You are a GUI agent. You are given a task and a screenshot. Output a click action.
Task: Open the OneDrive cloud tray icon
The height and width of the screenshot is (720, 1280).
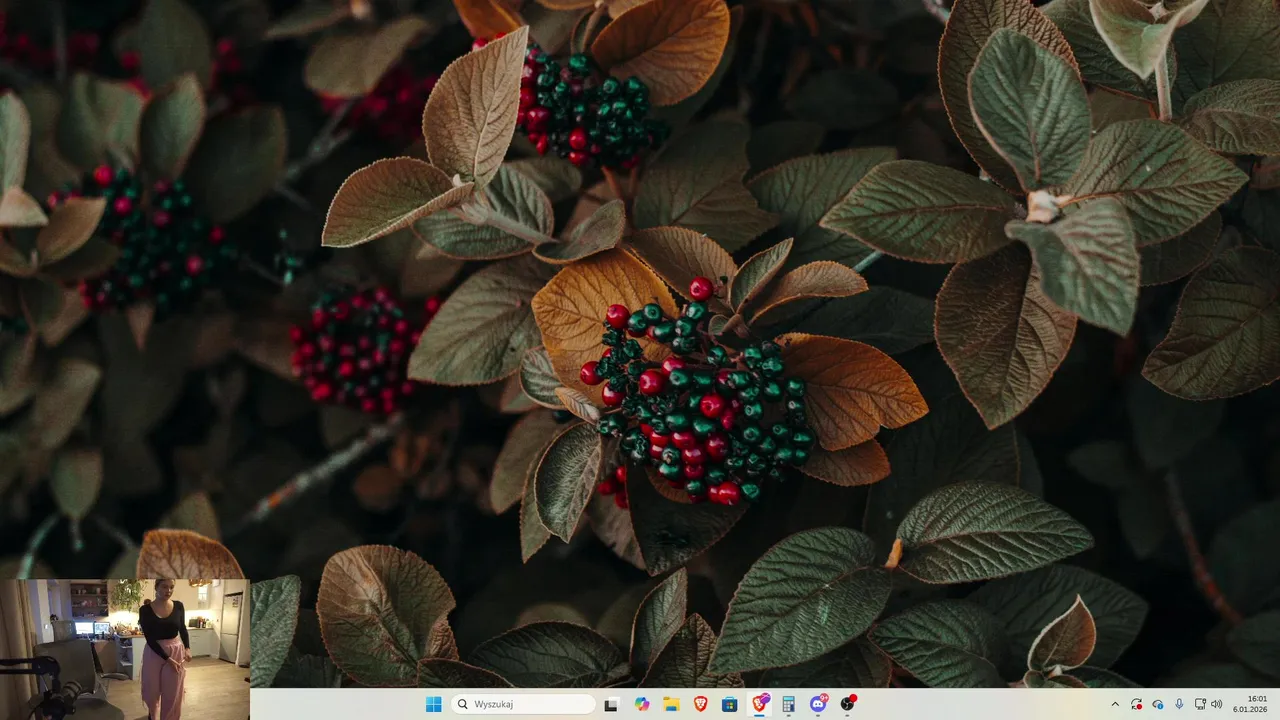(1158, 704)
